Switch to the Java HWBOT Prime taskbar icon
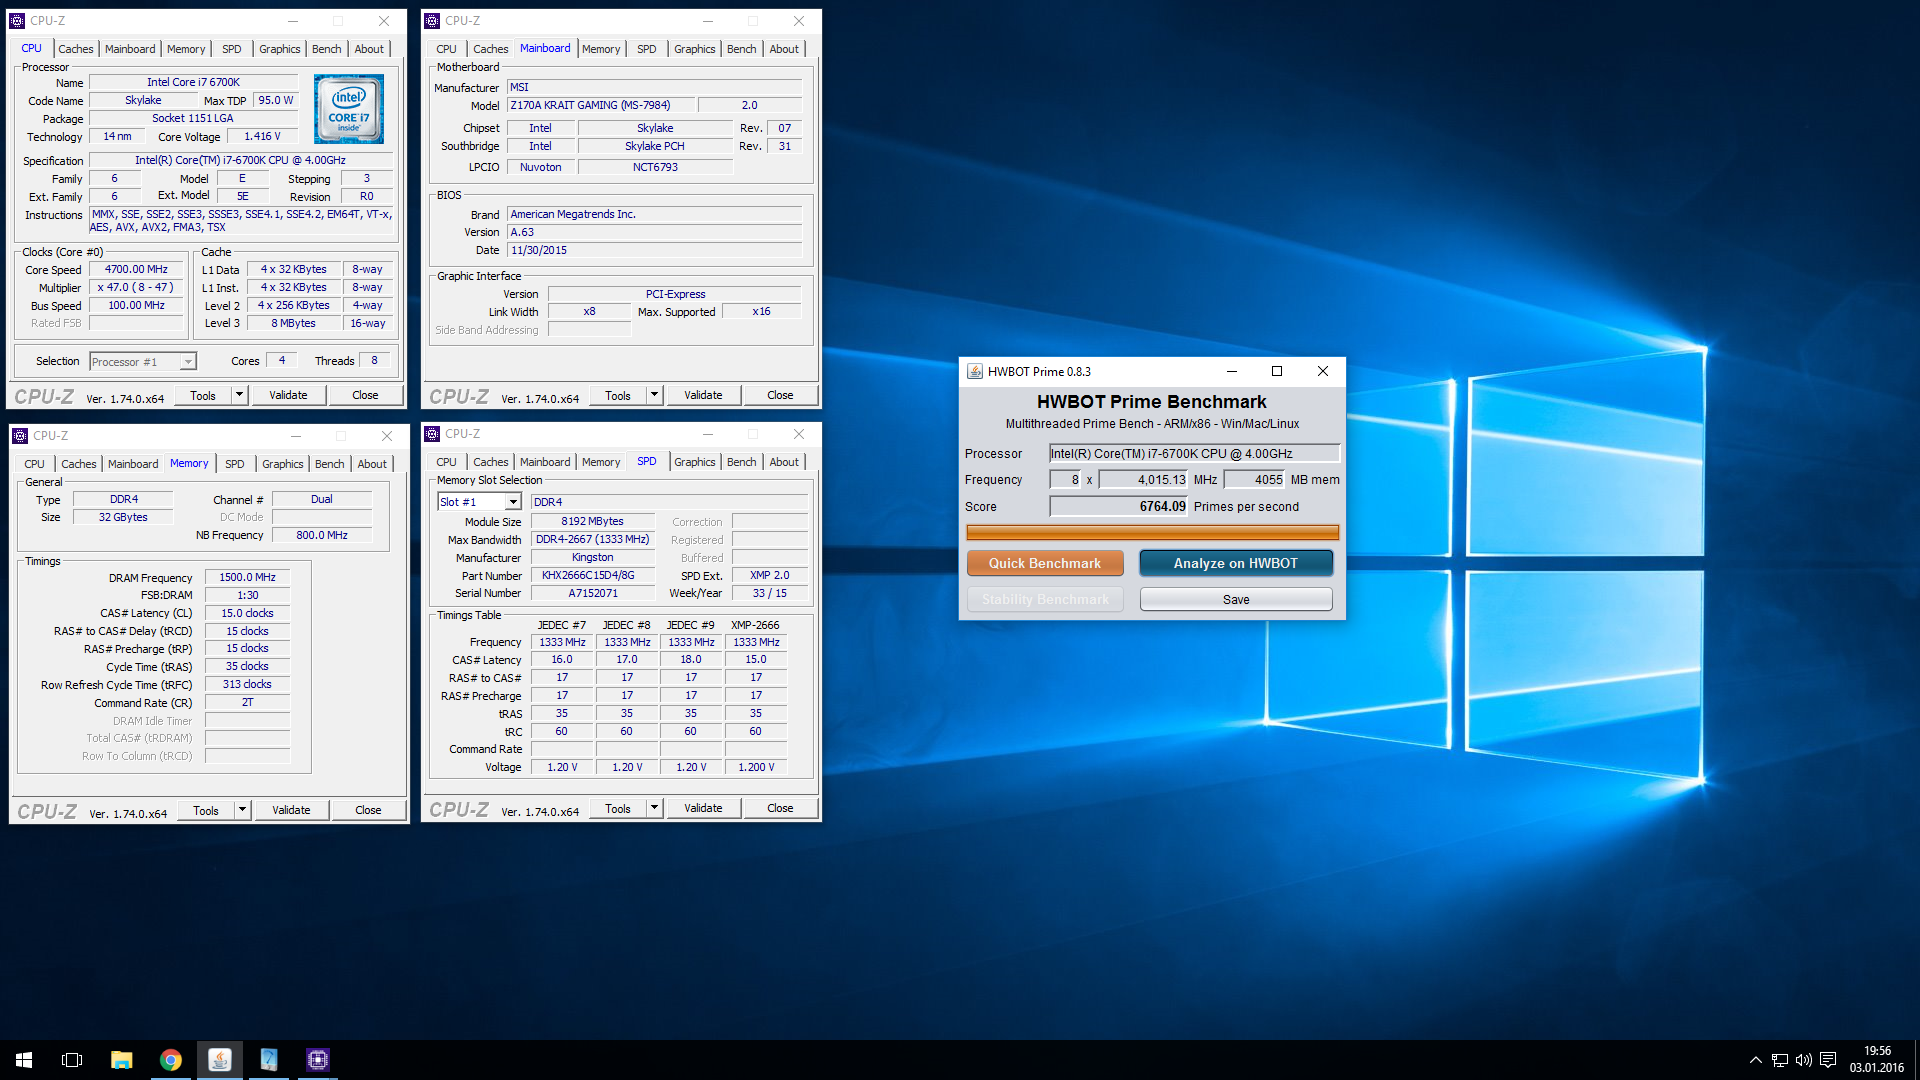The width and height of the screenshot is (1920, 1080). click(220, 1060)
